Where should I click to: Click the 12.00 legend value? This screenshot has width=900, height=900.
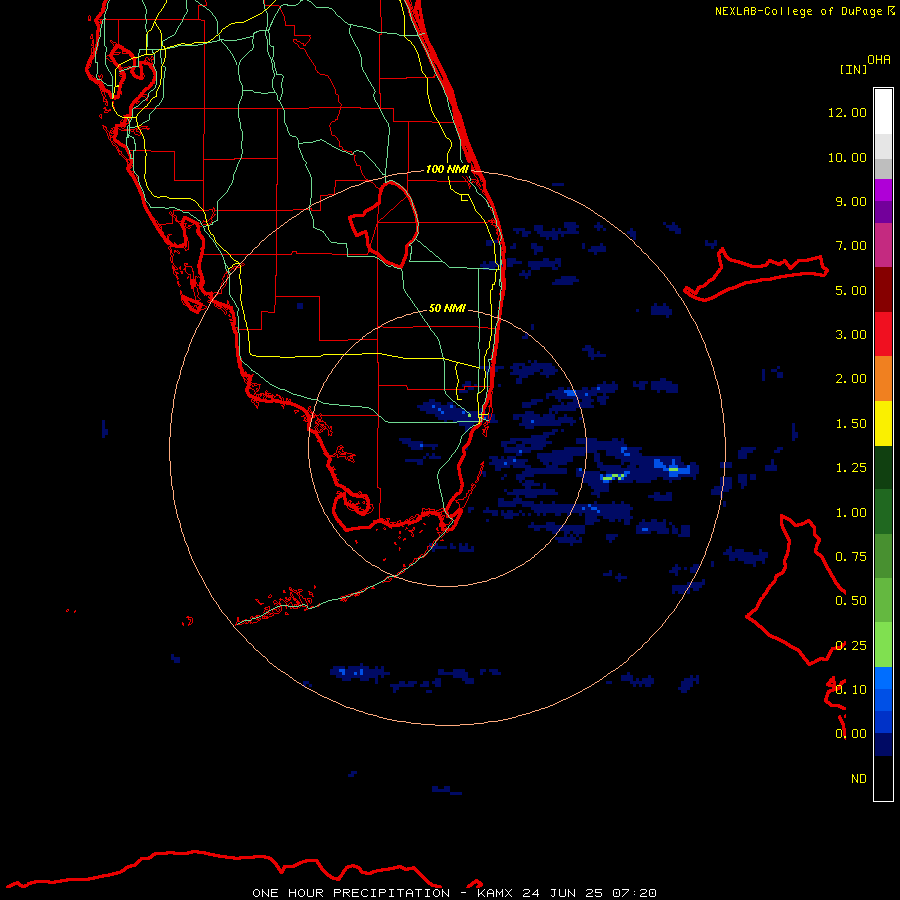coord(847,112)
